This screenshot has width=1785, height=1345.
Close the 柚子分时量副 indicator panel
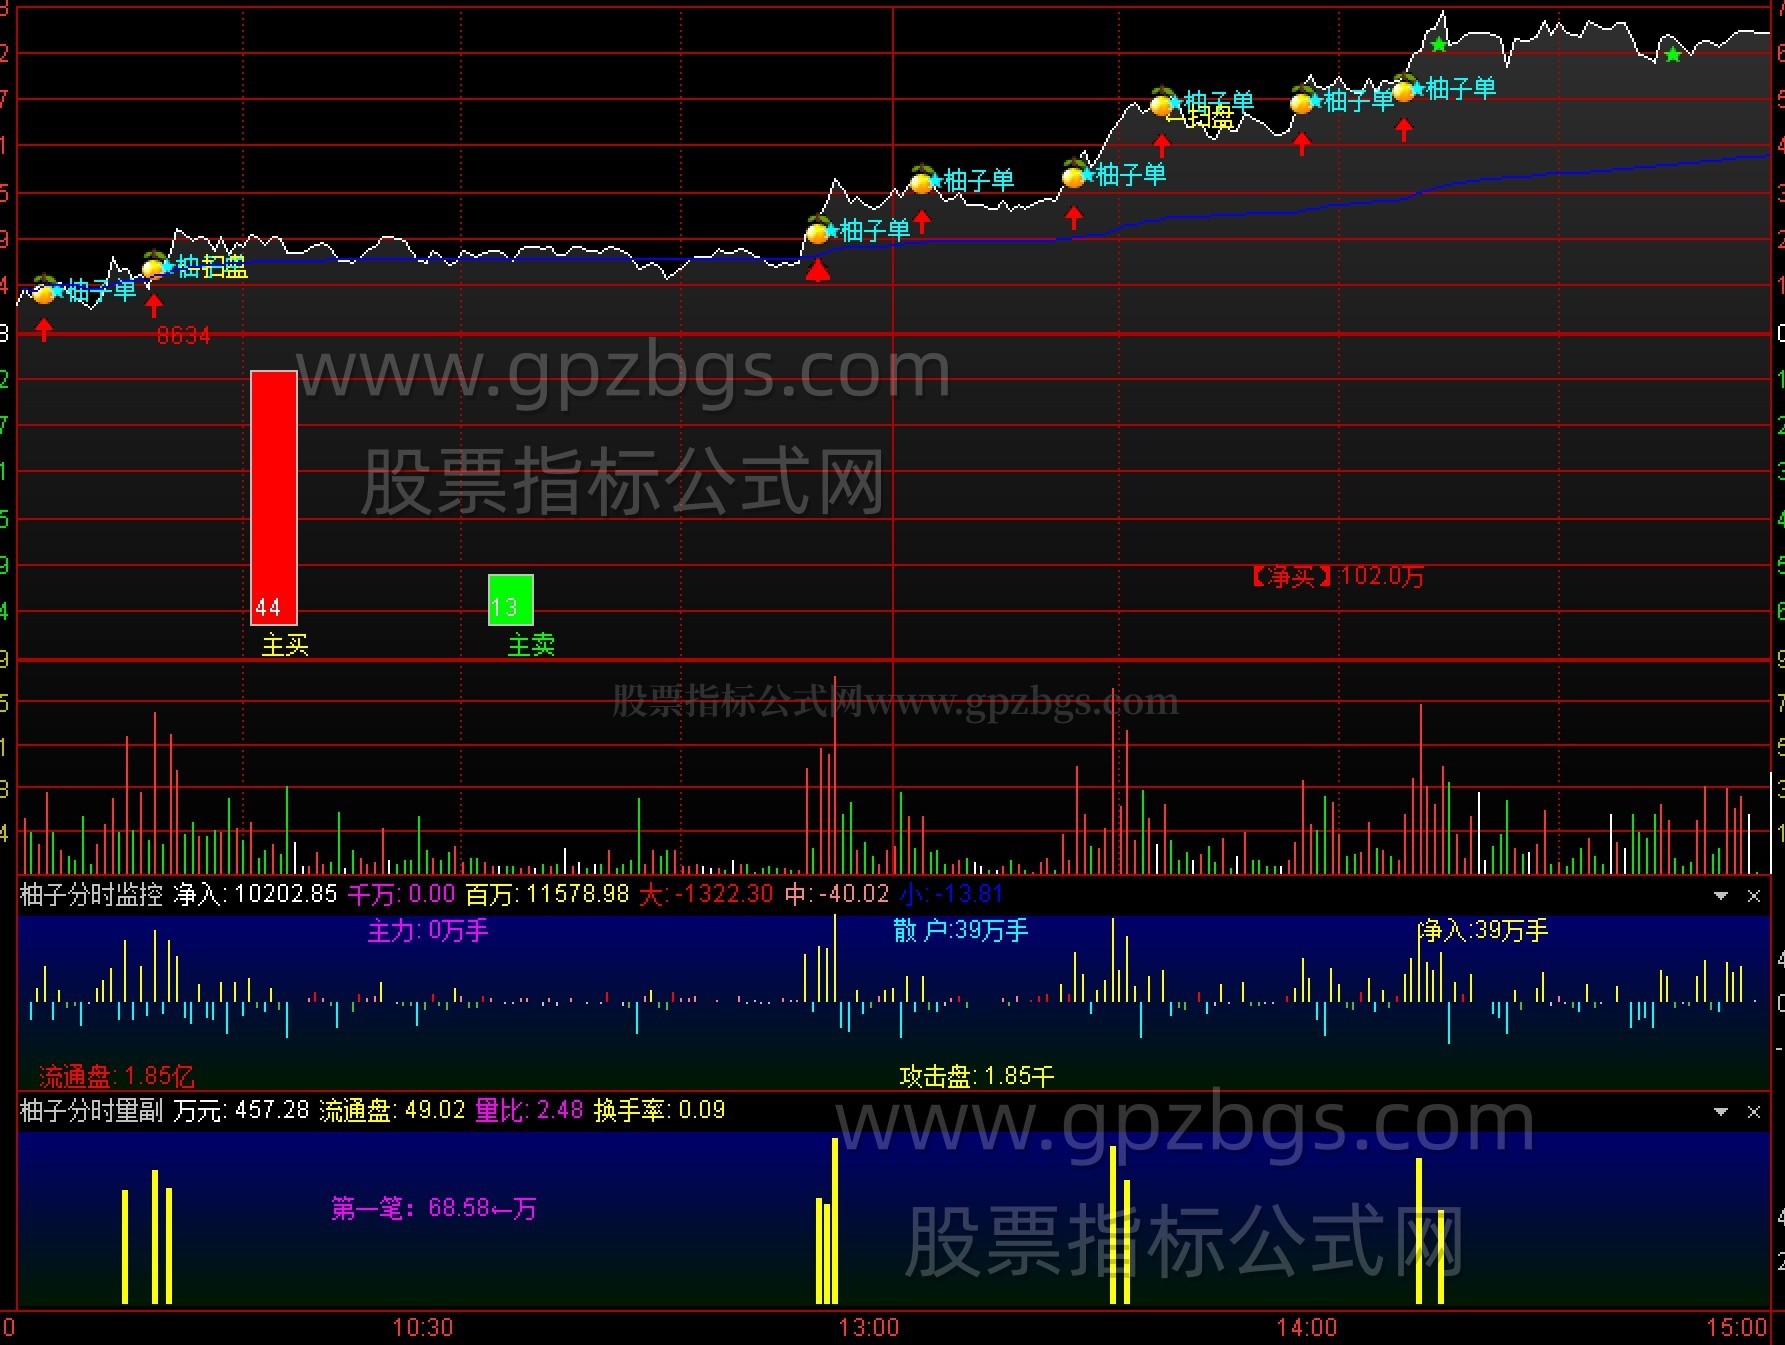click(x=1753, y=1112)
